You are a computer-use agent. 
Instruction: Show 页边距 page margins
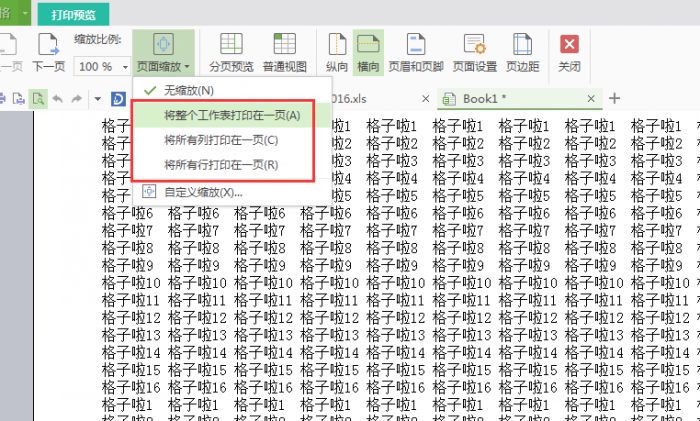pos(522,53)
